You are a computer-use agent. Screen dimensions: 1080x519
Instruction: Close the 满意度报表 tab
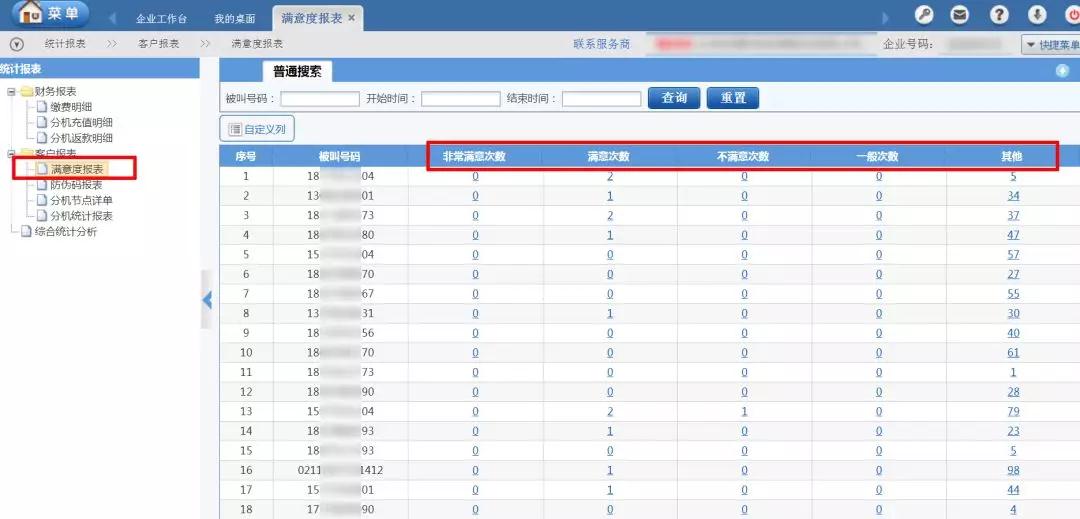tap(351, 18)
